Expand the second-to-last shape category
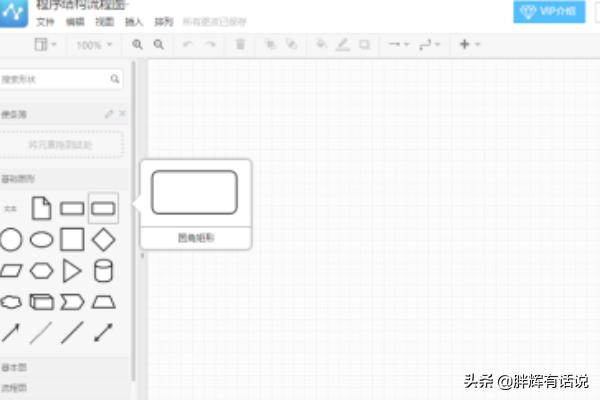This screenshot has width=600, height=400. click(65, 367)
